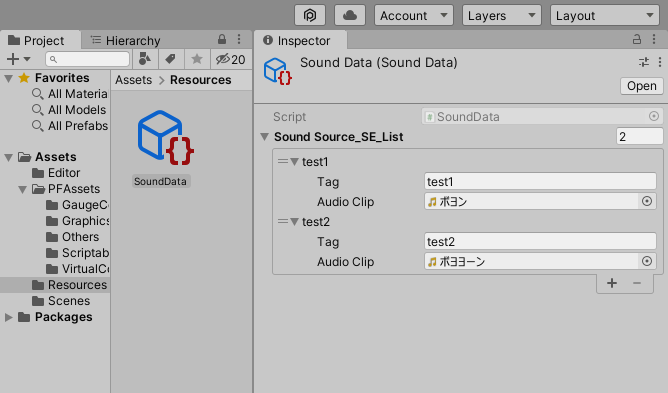Click the plus create-asset button
The image size is (668, 393).
tap(13, 59)
